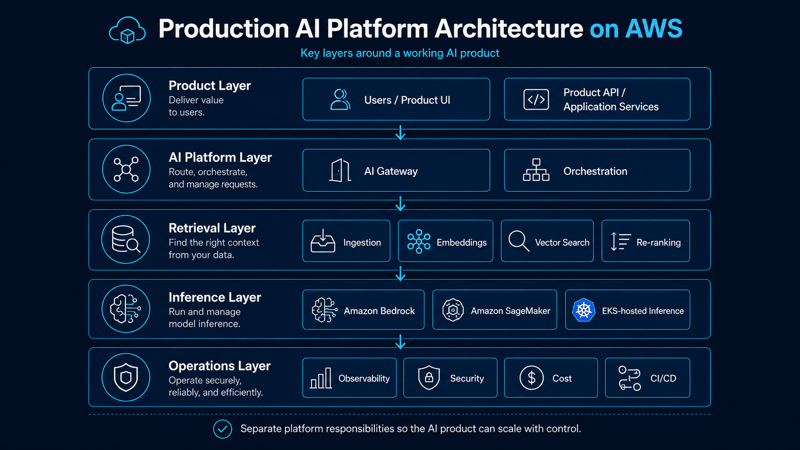Viewport: 800px width, 450px height.
Task: Select the EKS-hosted Inference label
Action: click(x=643, y=311)
